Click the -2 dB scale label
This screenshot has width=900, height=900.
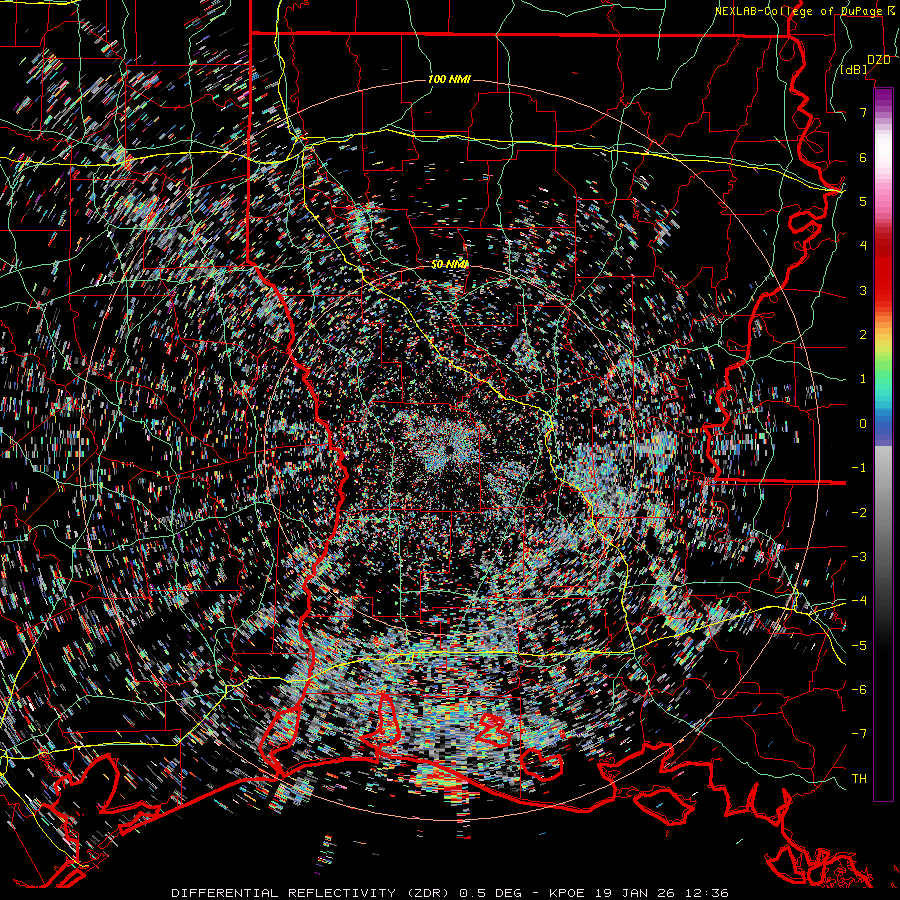859,513
